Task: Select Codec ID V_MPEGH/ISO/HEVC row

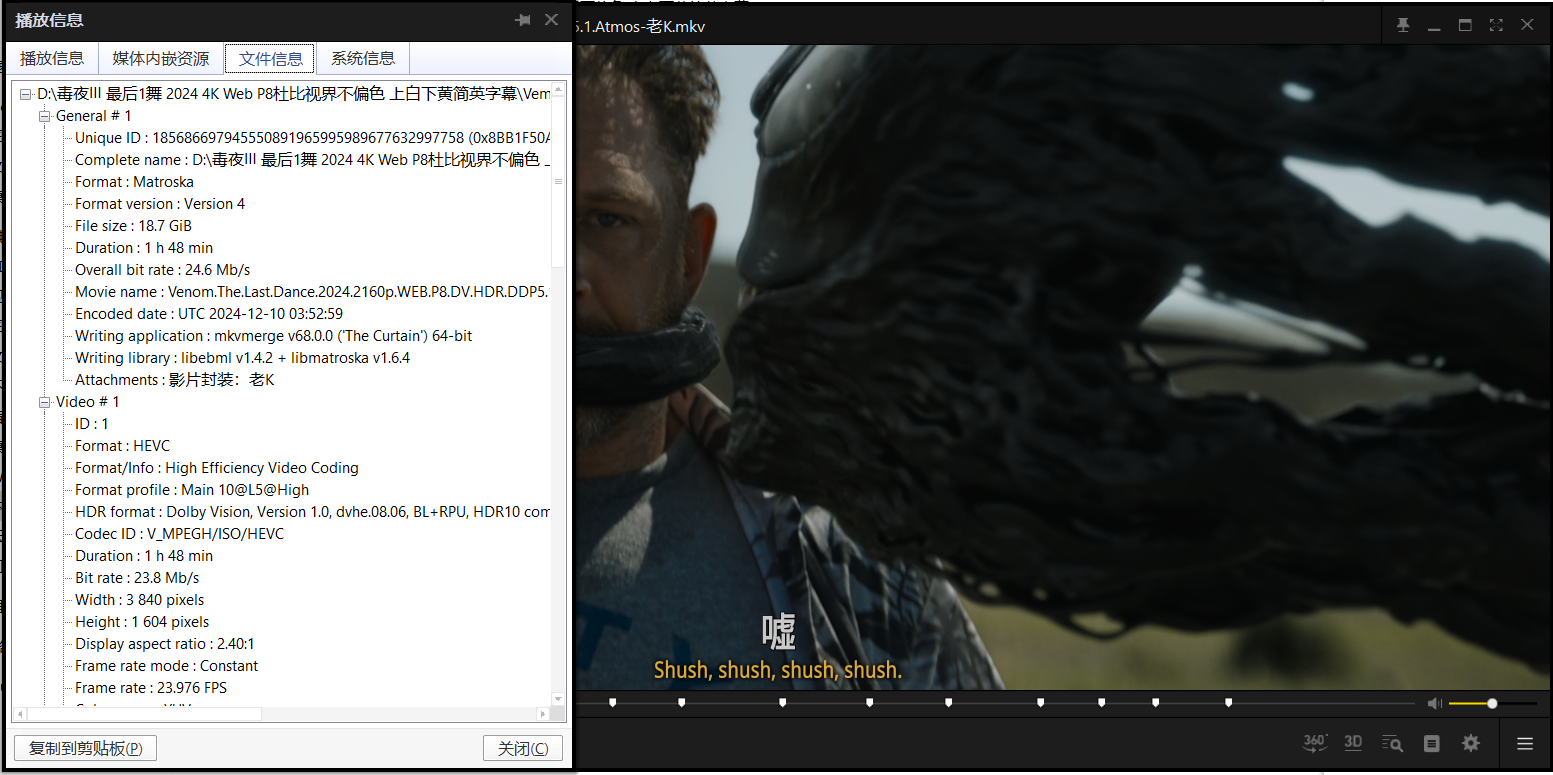Action: [x=180, y=534]
